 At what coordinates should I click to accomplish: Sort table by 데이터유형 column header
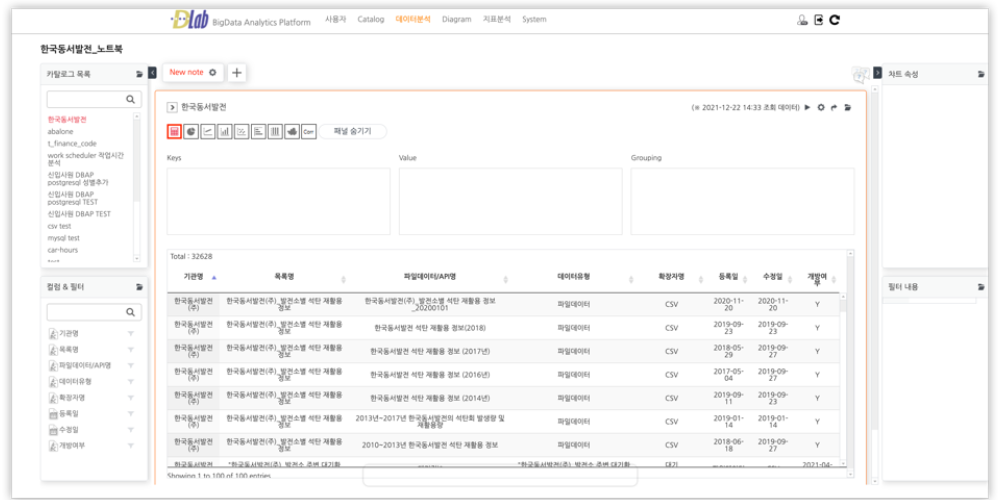click(x=573, y=277)
